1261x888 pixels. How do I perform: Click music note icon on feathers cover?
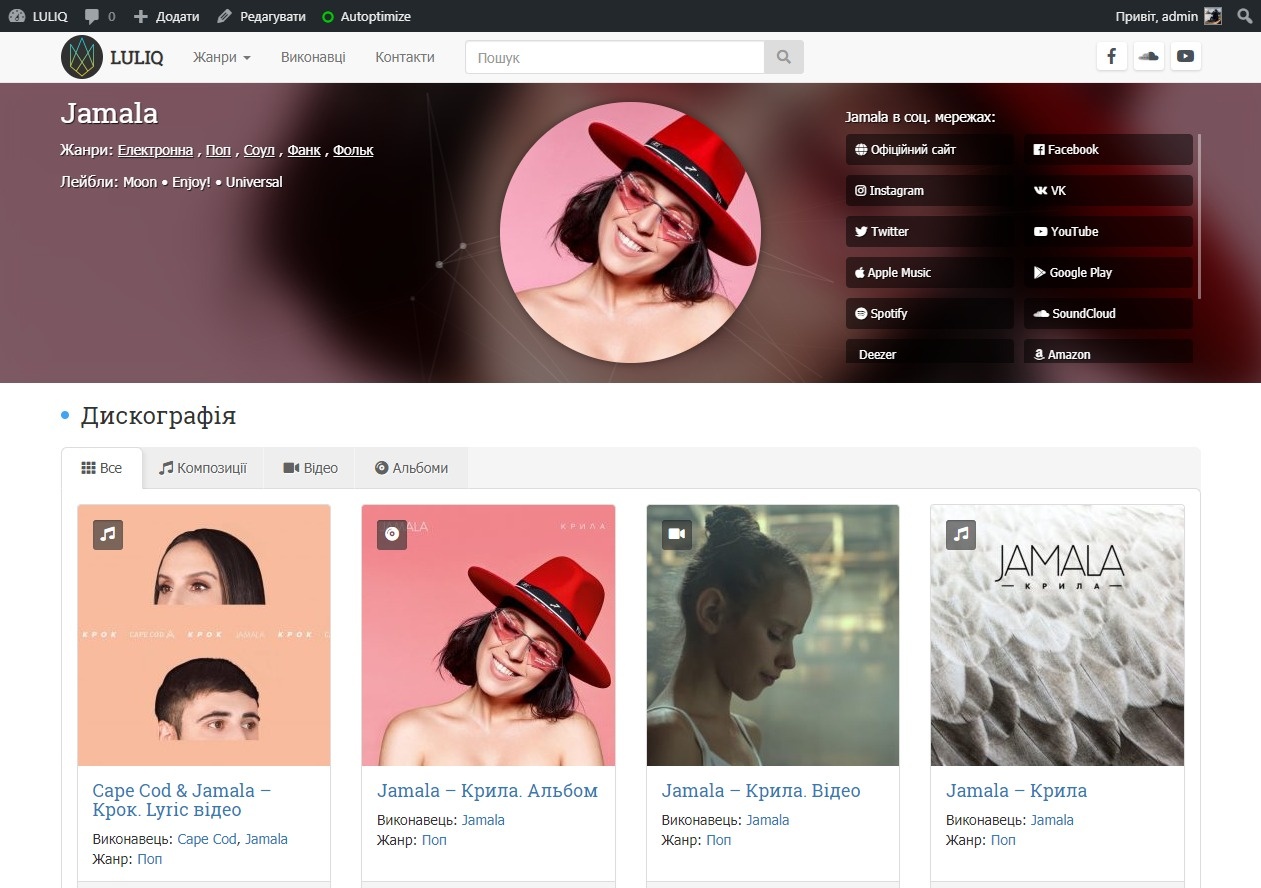961,535
